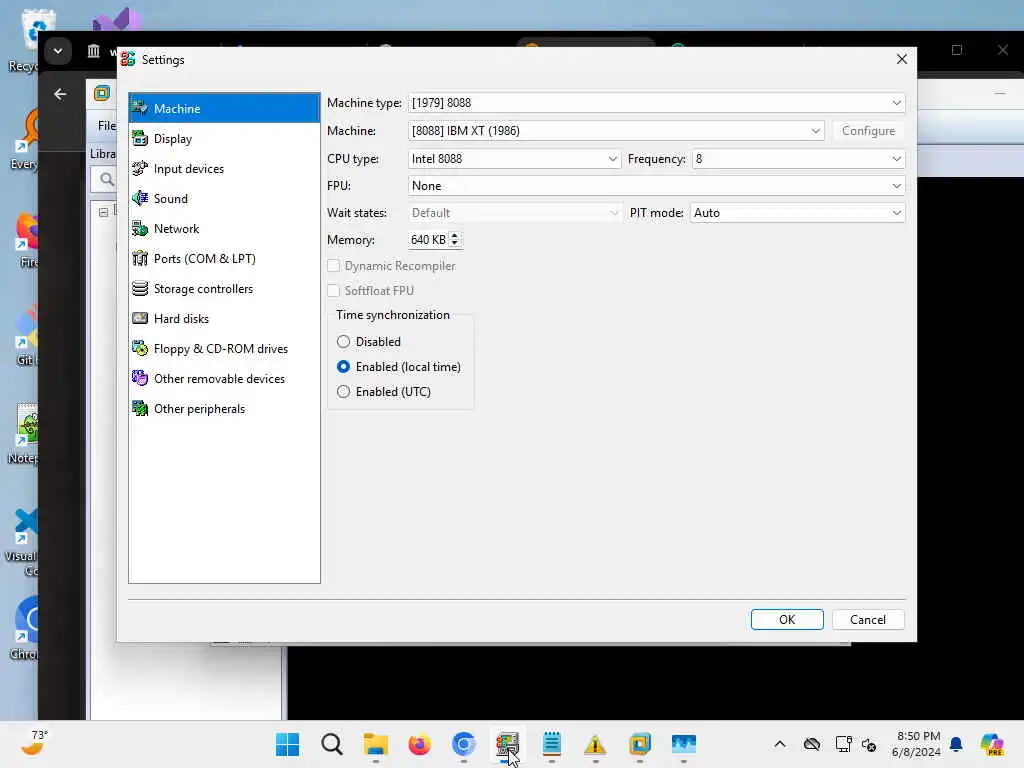
Task: Switch to the Sound settings page
Action: pyautogui.click(x=224, y=199)
